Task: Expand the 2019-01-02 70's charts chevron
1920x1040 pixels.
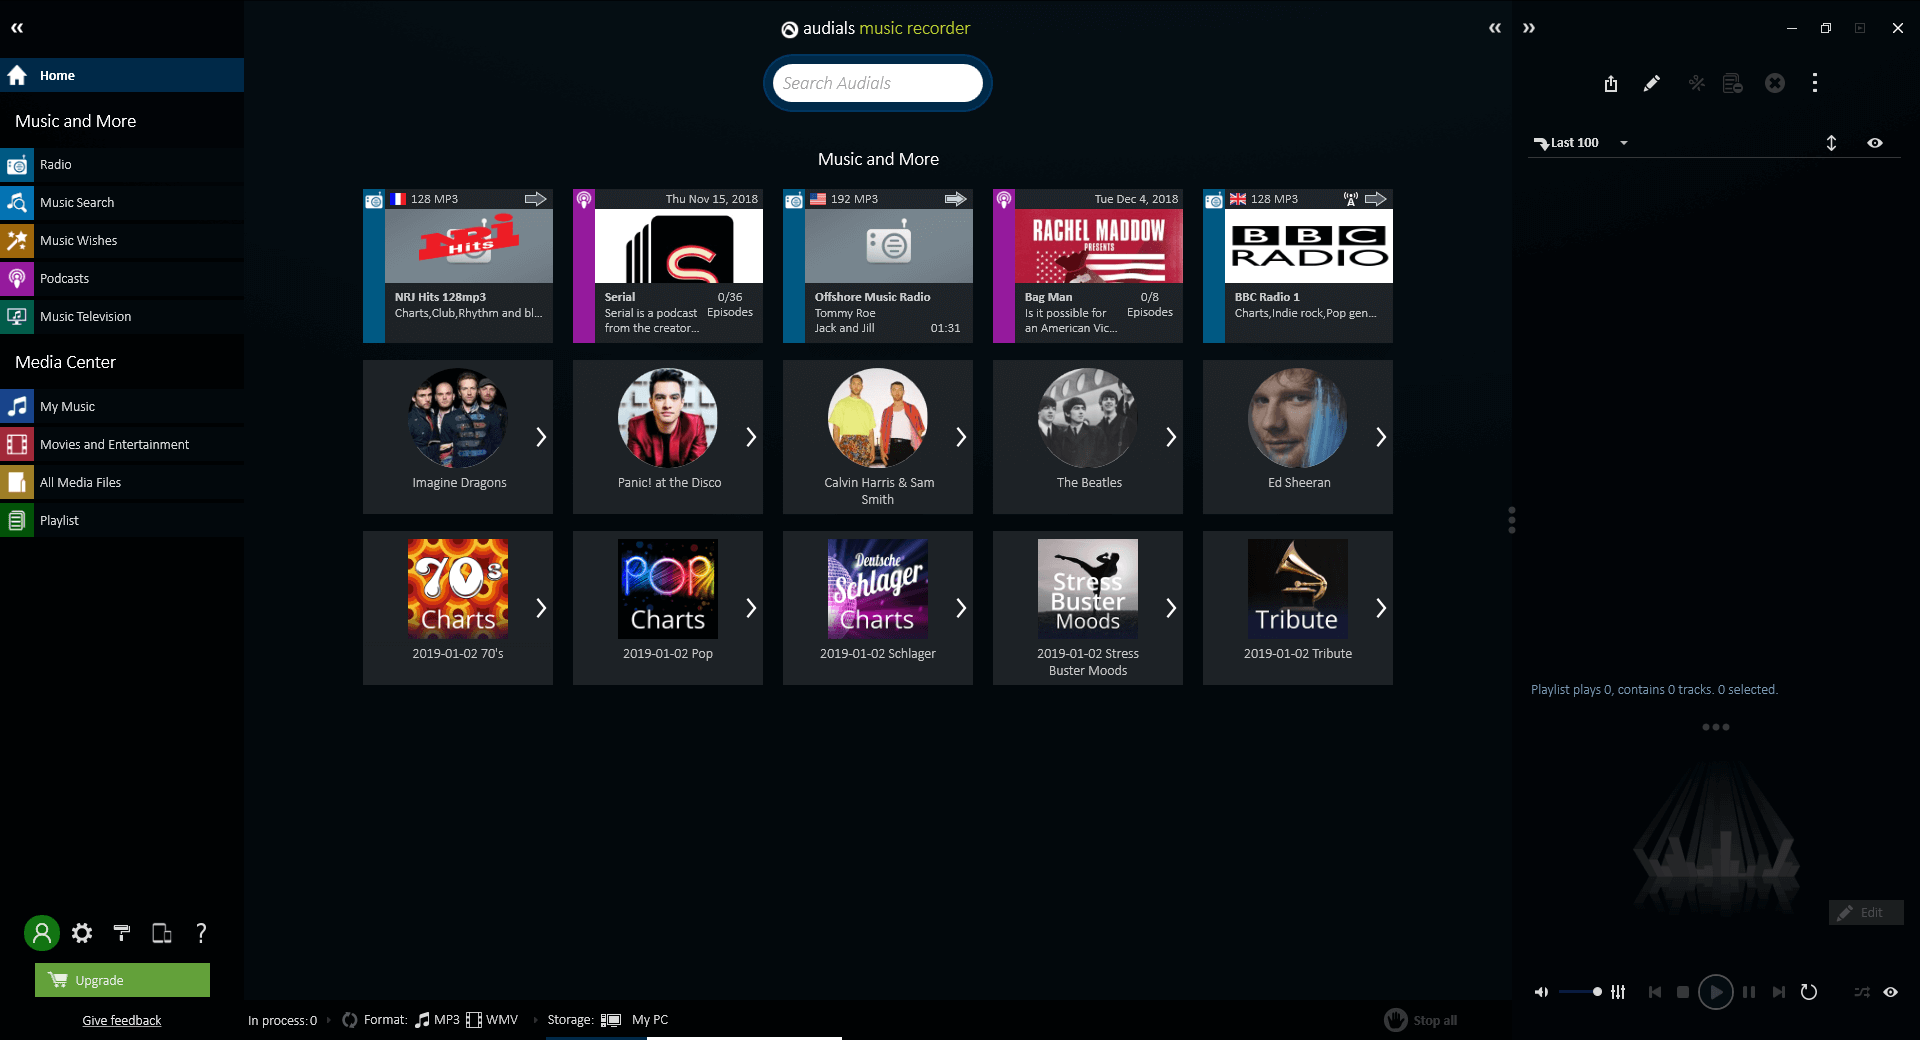Action: point(541,608)
